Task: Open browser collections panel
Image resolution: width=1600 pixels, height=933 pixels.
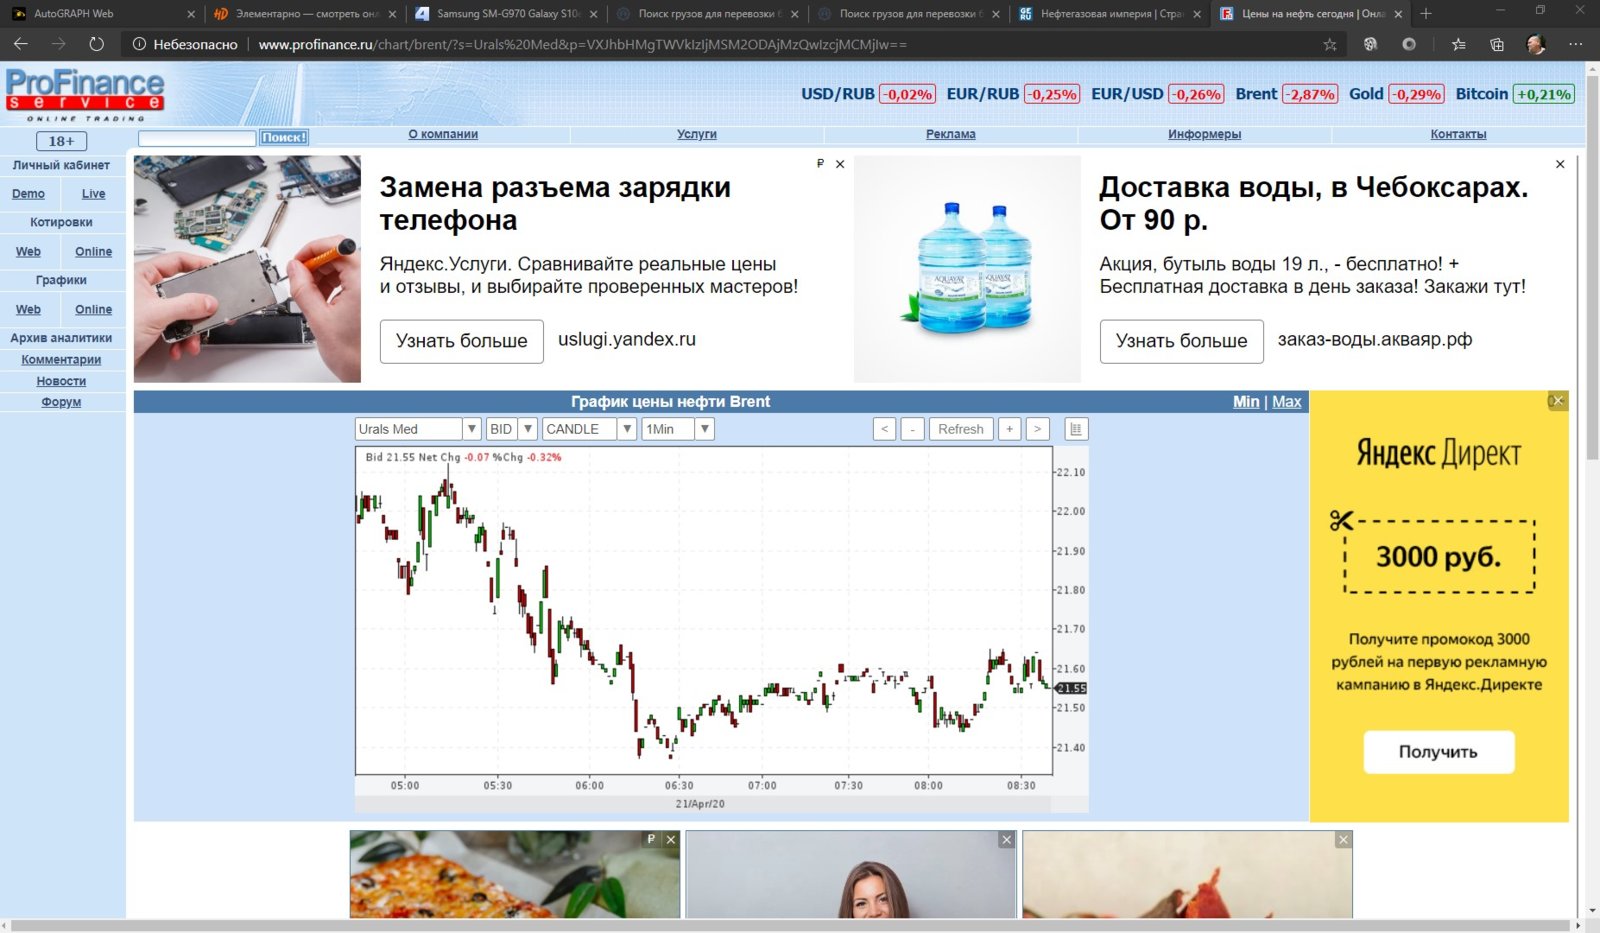Action: pos(1496,44)
